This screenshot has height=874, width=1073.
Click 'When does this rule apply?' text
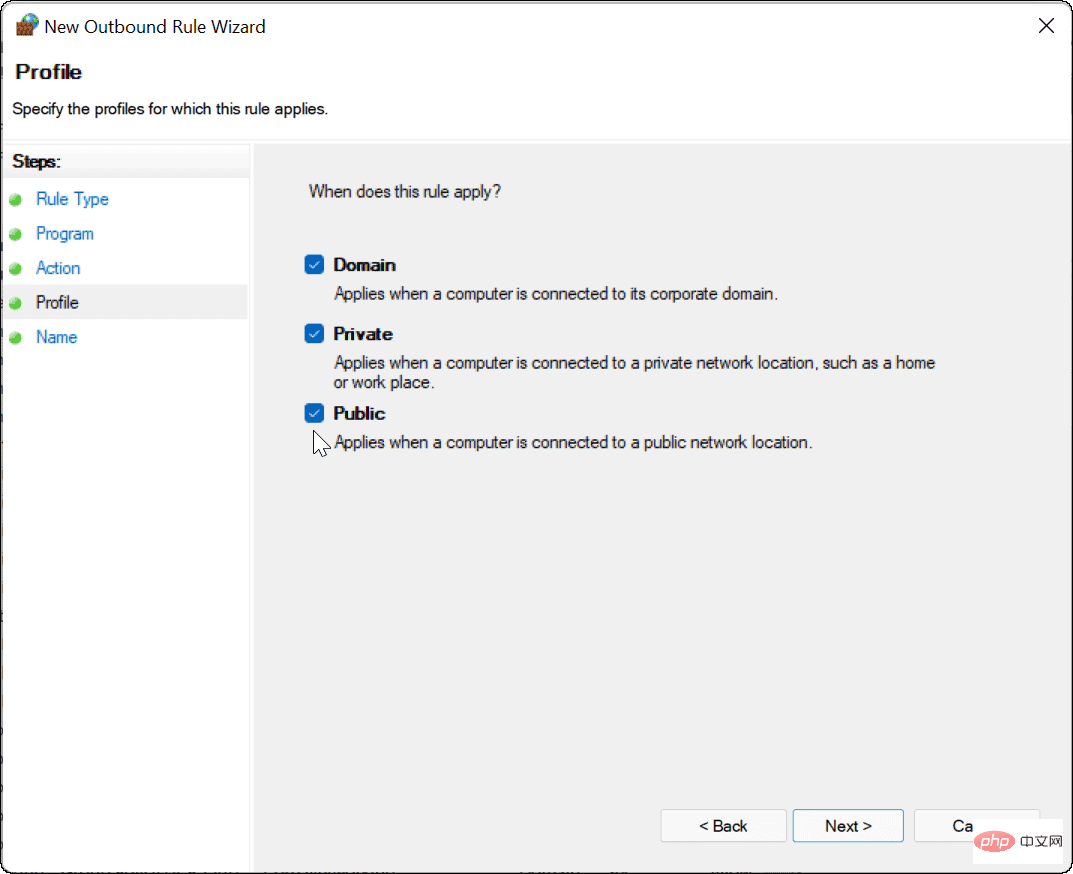click(x=404, y=192)
